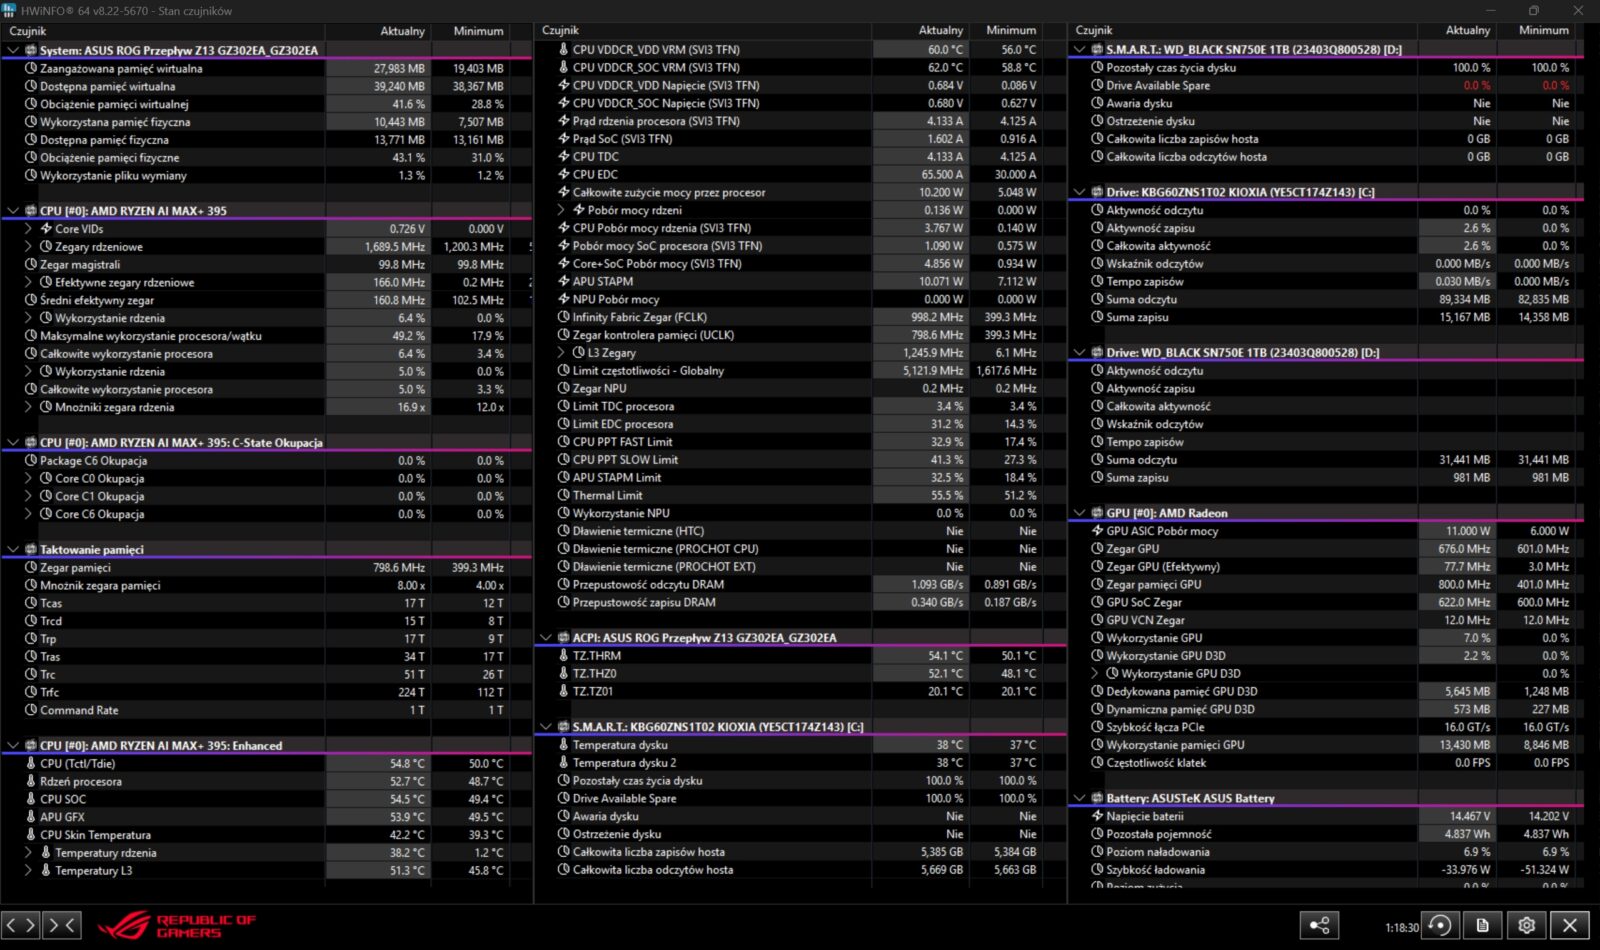Close sensors with the bottom X icon

1570,925
